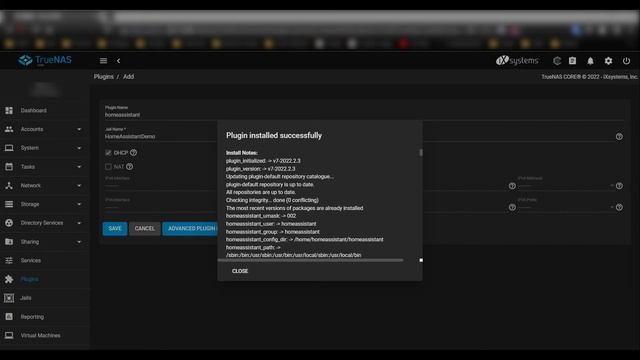The image size is (640, 360).
Task: Click the 'Plugin installed successfully' heading
Action: (274, 136)
